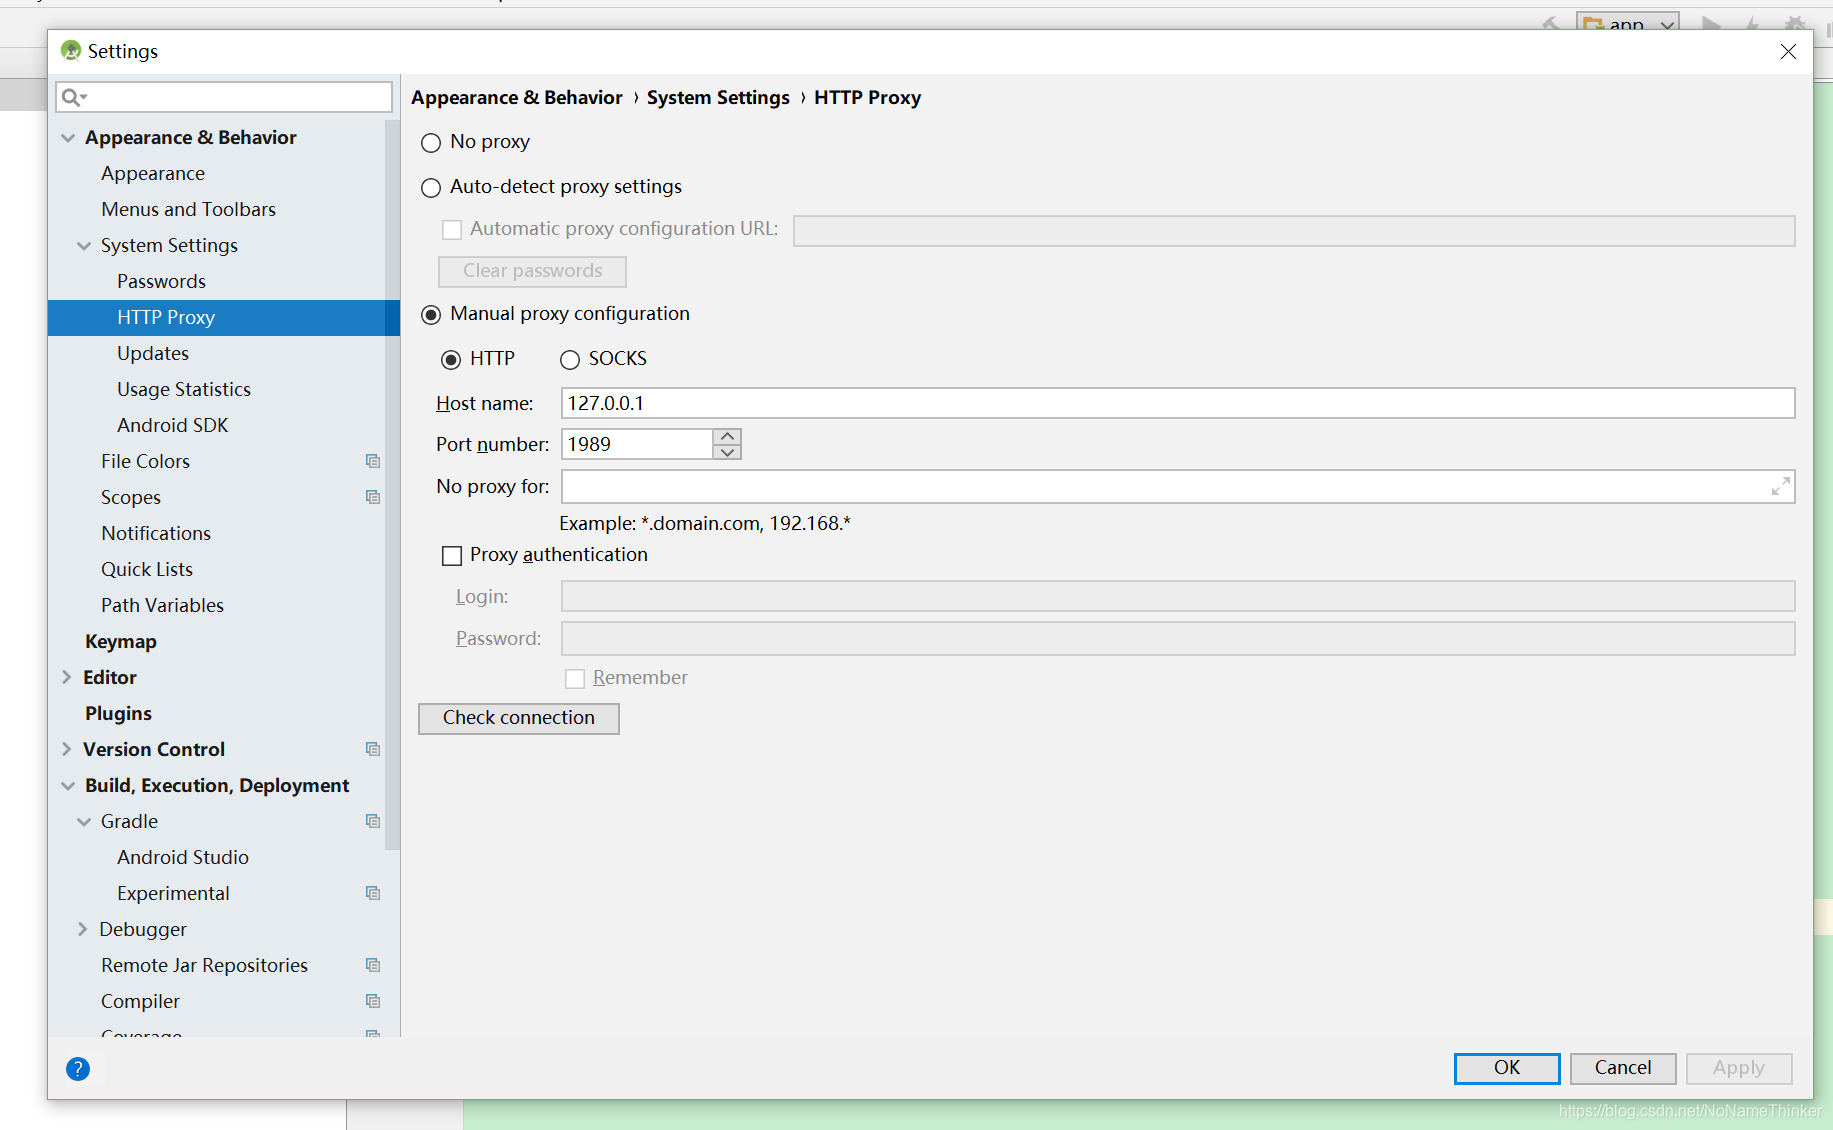Viewport: 1833px width, 1130px height.
Task: Decrease port number with down arrow
Action: point(728,452)
